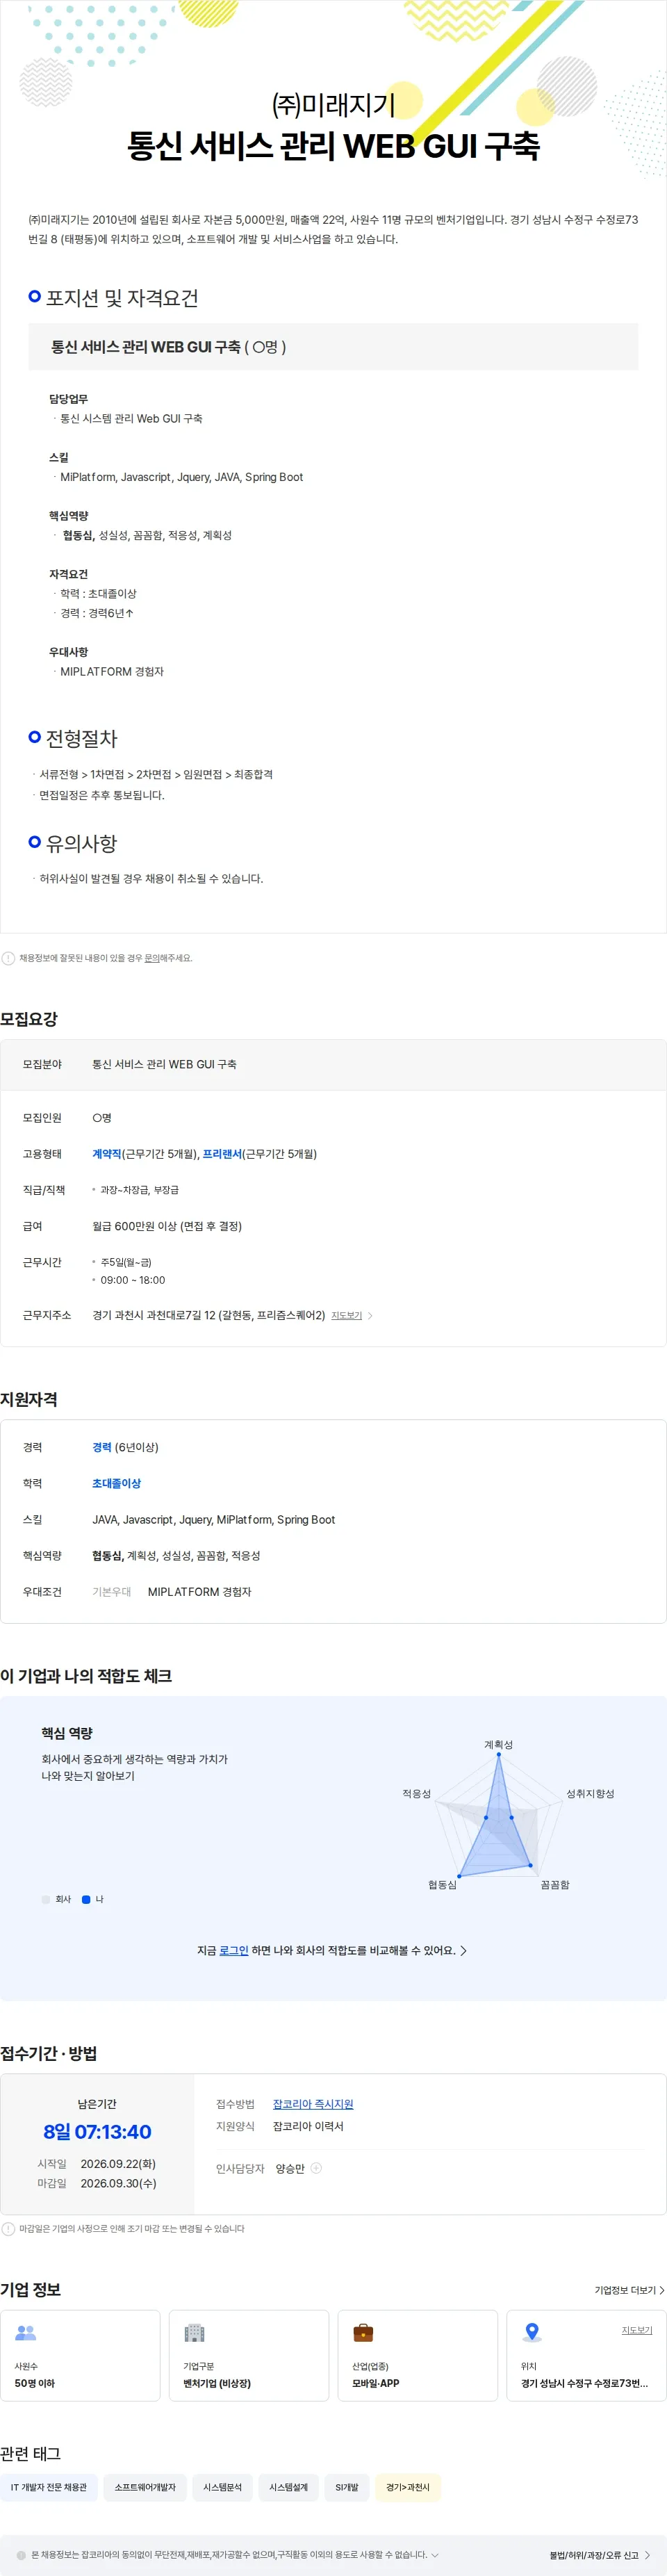The height and width of the screenshot is (2576, 667).
Task: Click 초대졸이상 education link
Action: 116,1483
